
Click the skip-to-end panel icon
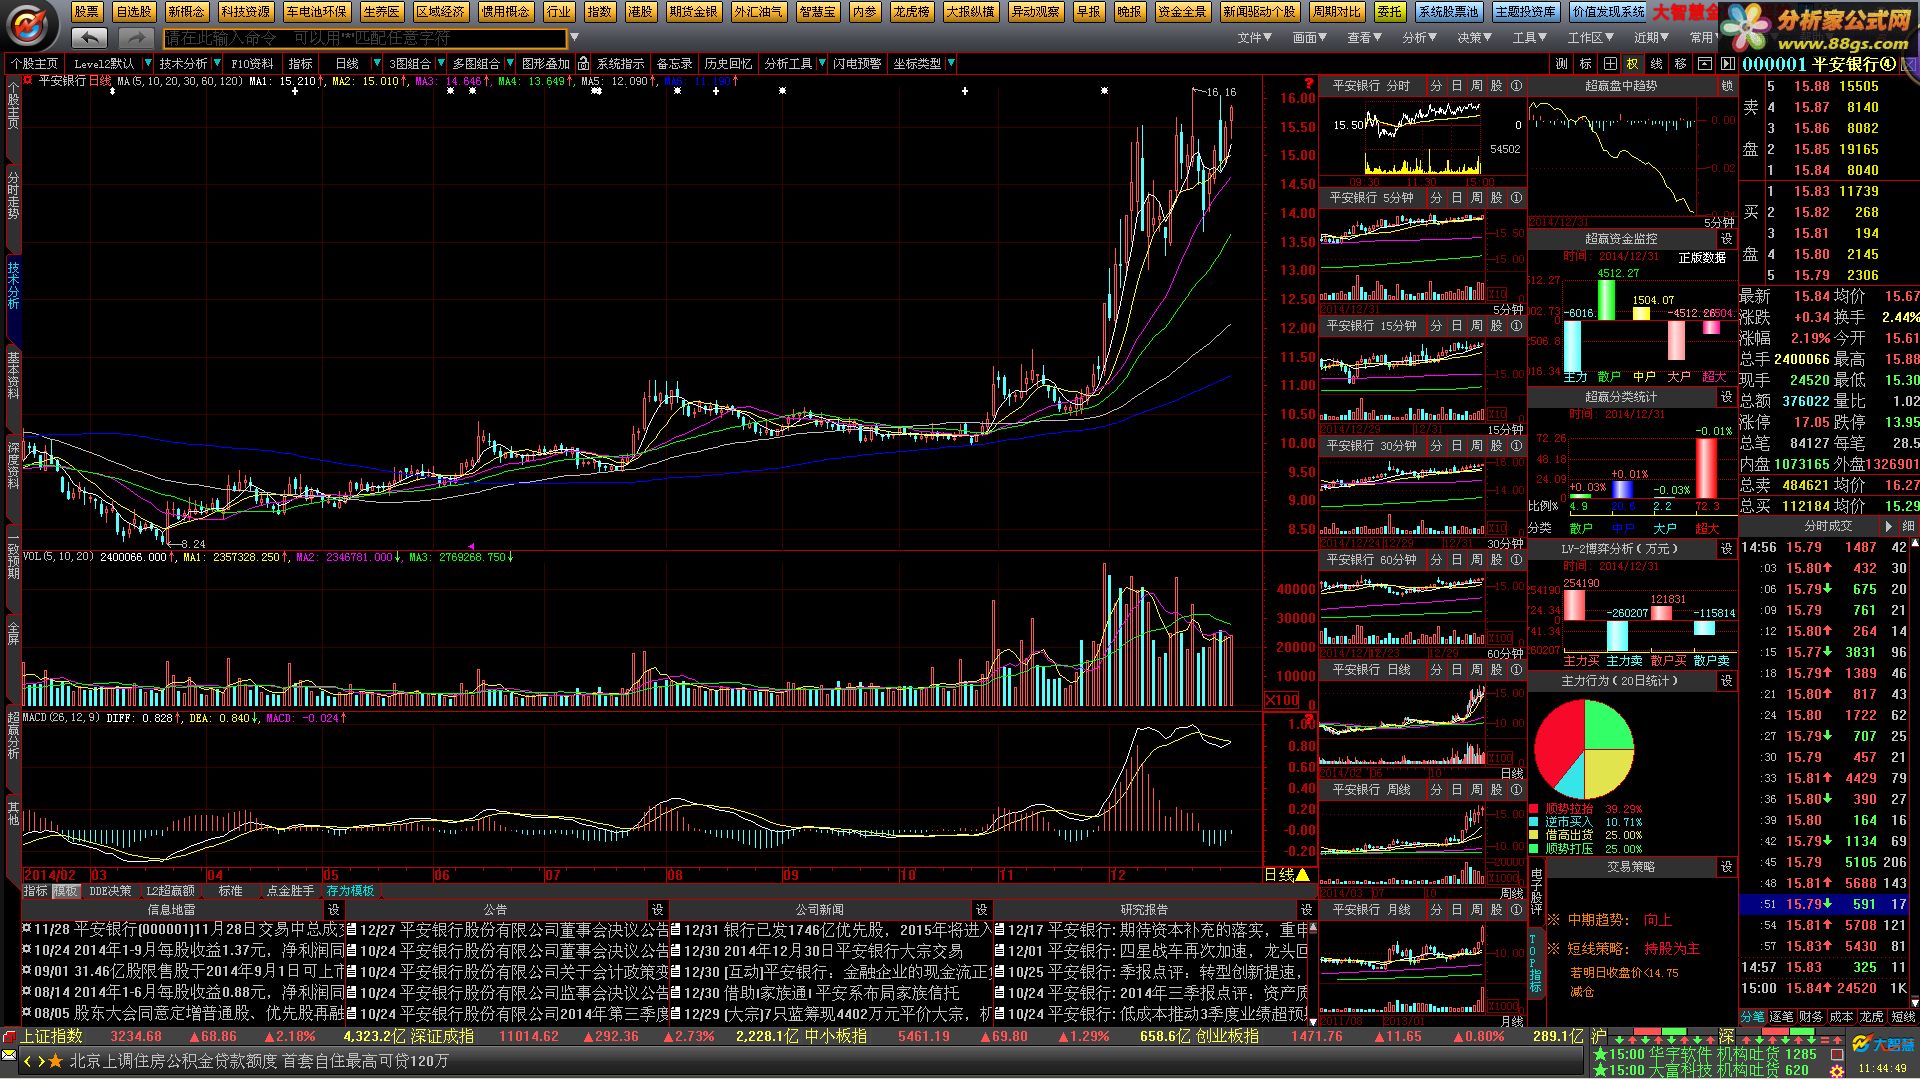(1726, 64)
